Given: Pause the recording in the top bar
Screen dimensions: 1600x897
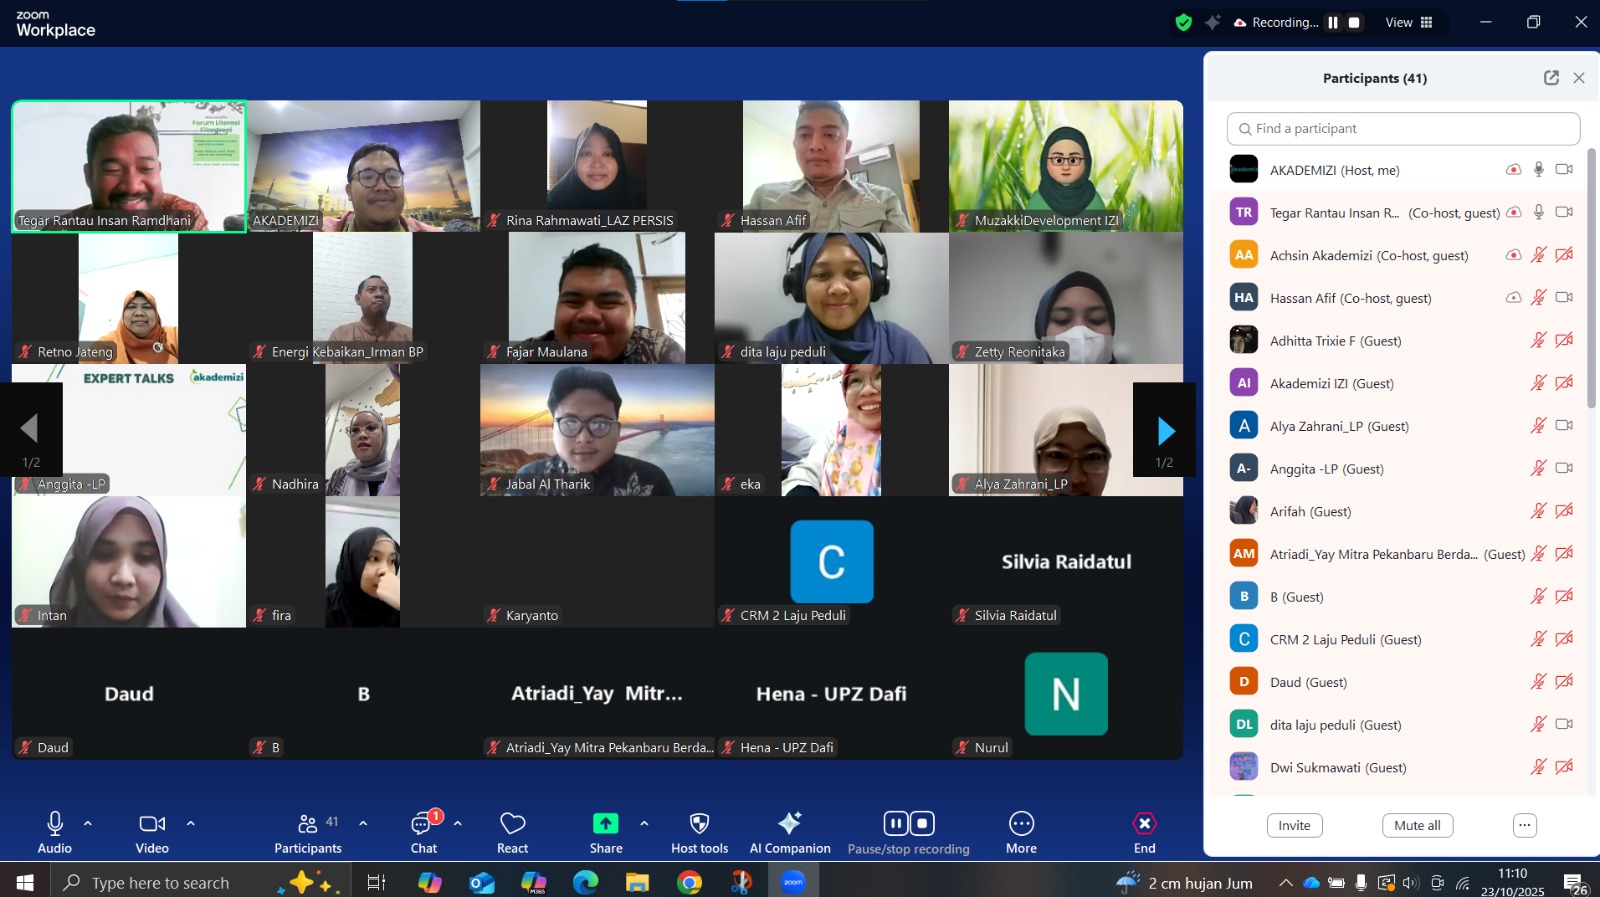Looking at the screenshot, I should click(x=1333, y=22).
